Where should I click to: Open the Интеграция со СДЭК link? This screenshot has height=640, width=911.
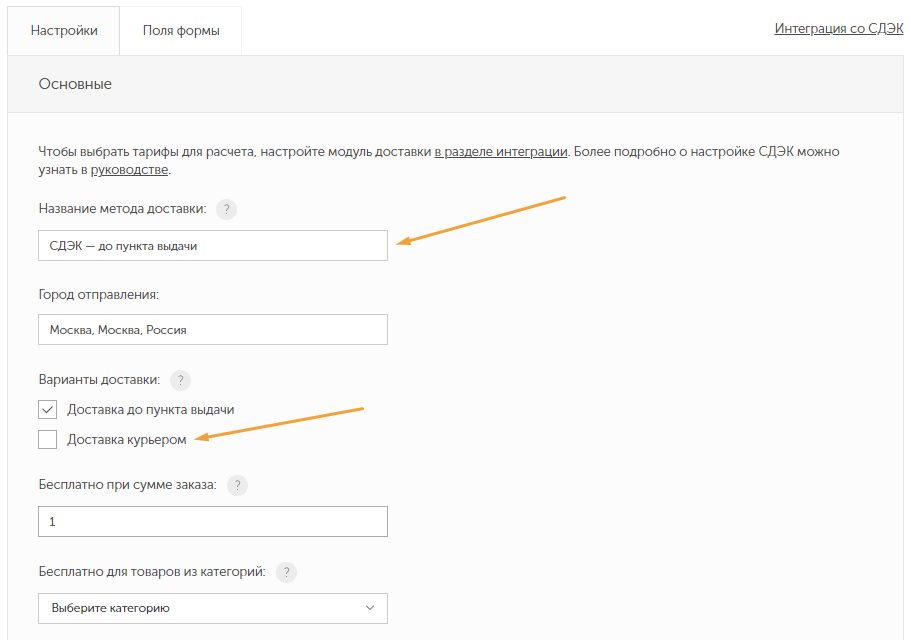tap(838, 28)
